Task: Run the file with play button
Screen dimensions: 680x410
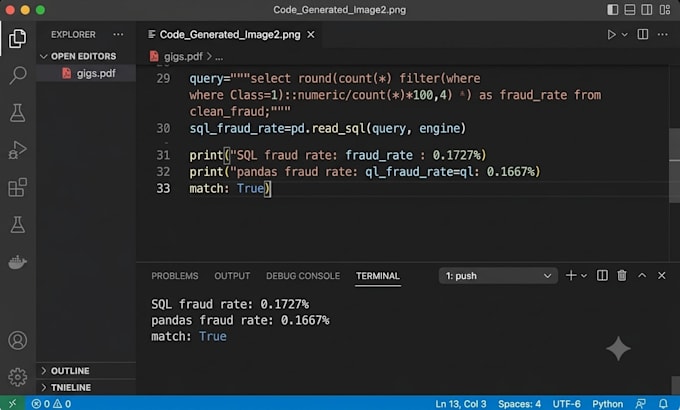Action: 611,35
